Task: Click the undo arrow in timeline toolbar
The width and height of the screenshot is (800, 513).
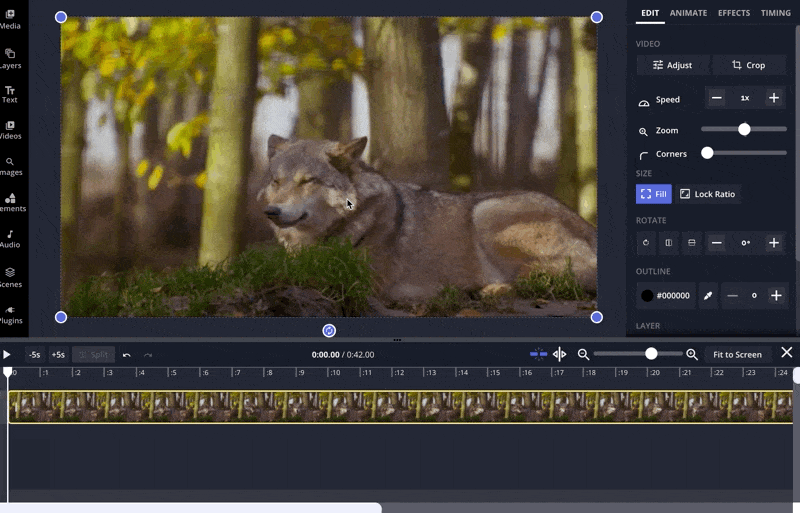Action: pos(127,355)
